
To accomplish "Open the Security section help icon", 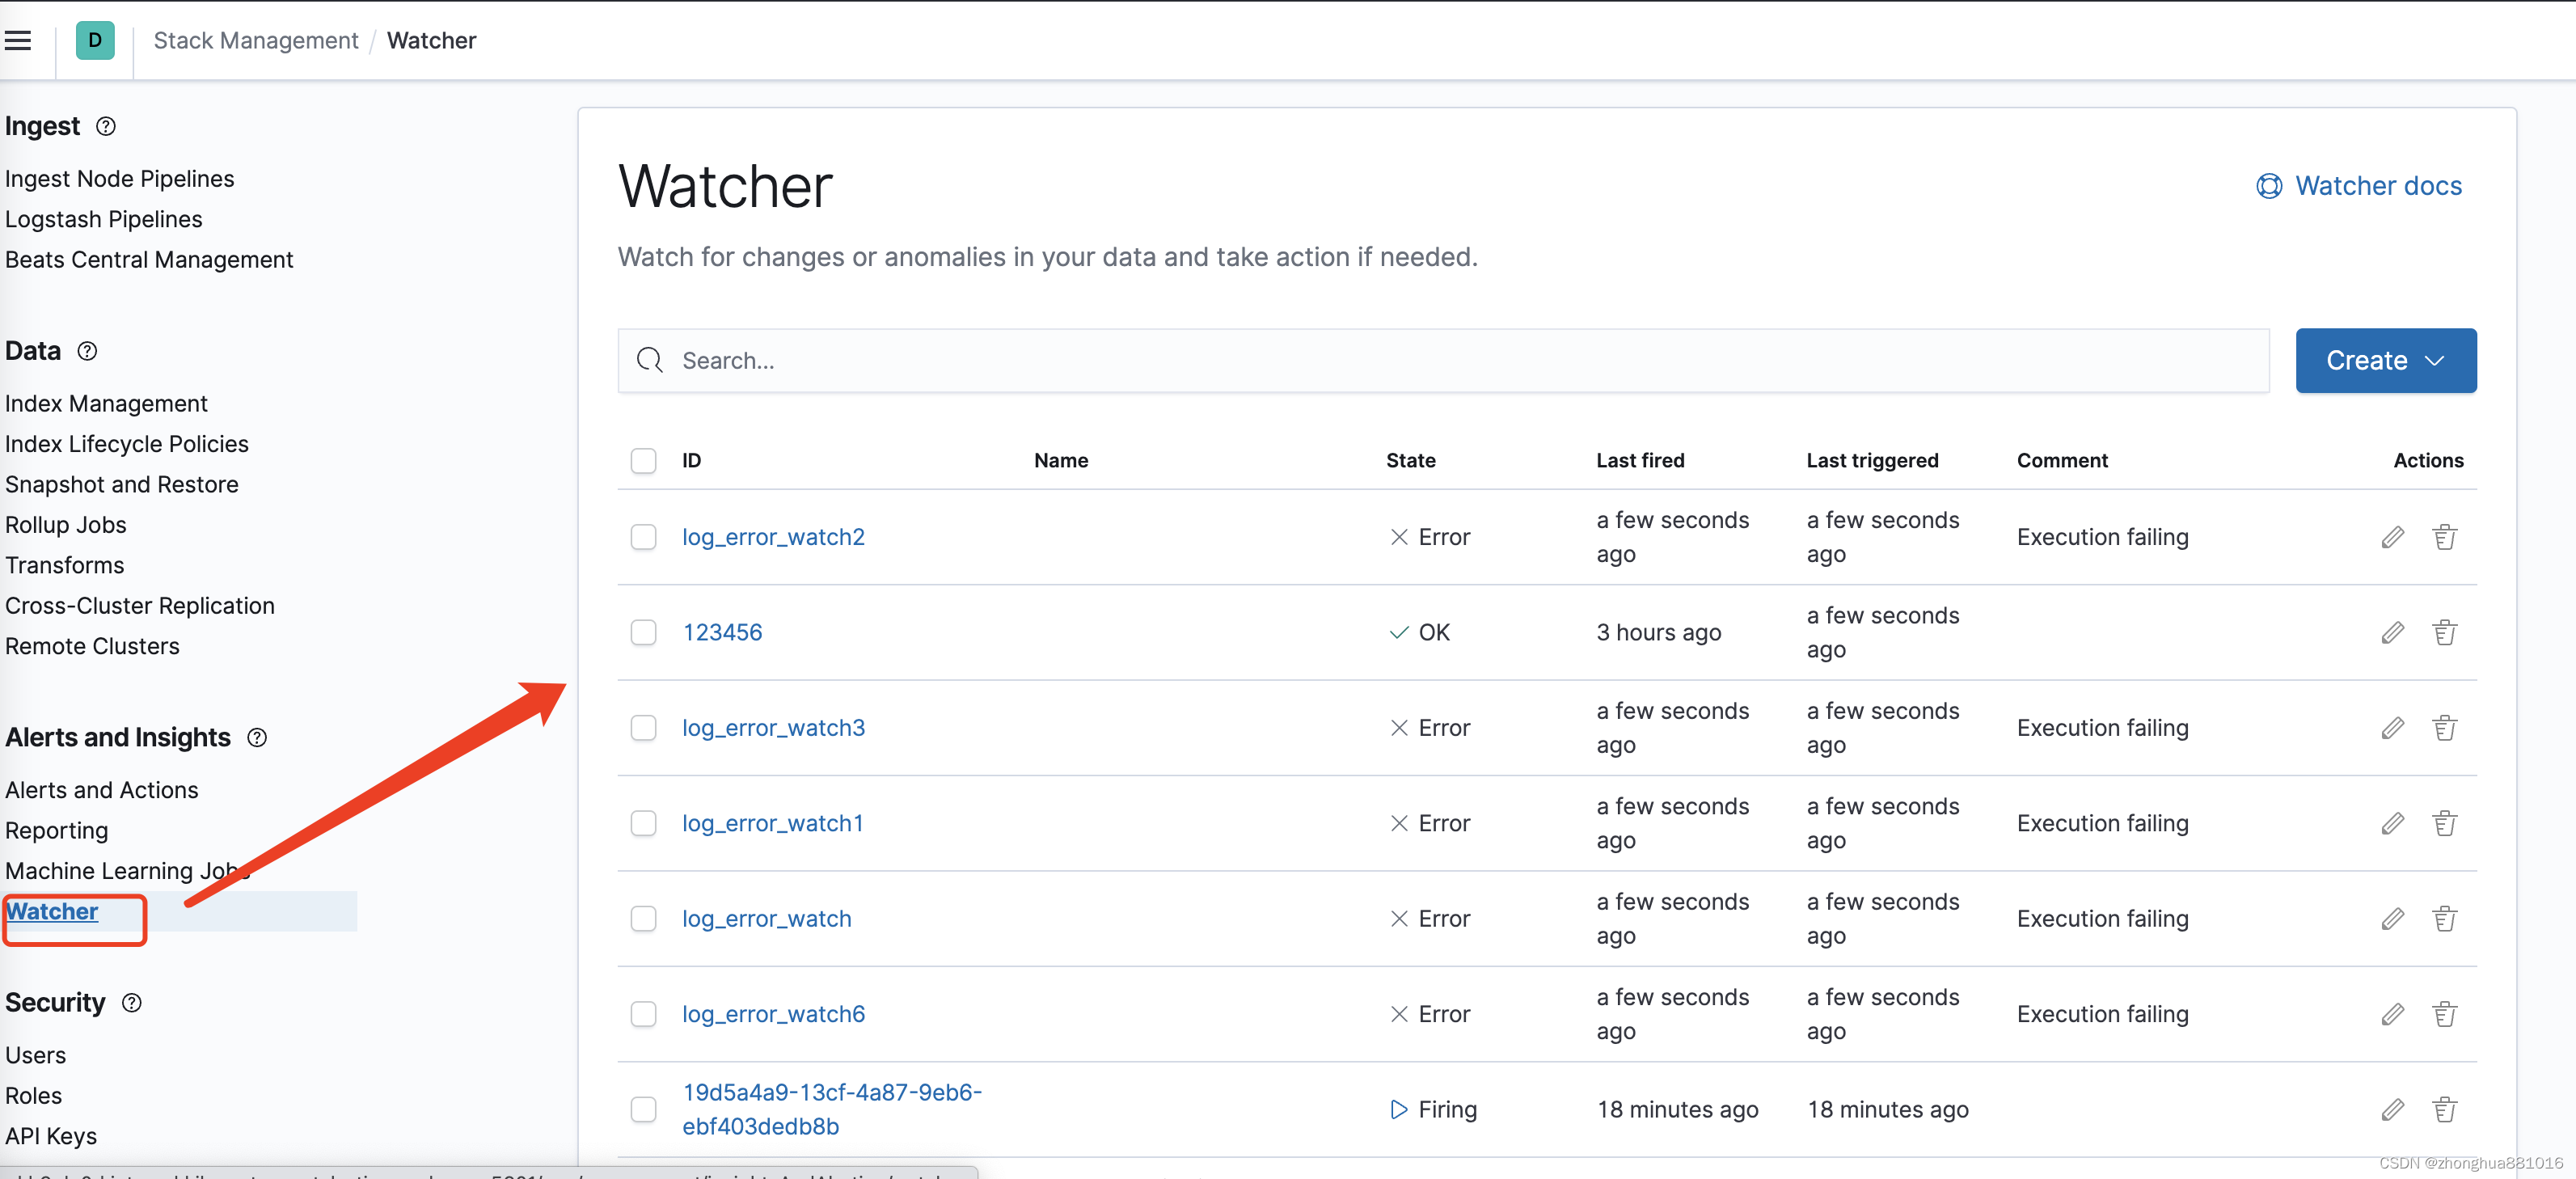I will (131, 1003).
